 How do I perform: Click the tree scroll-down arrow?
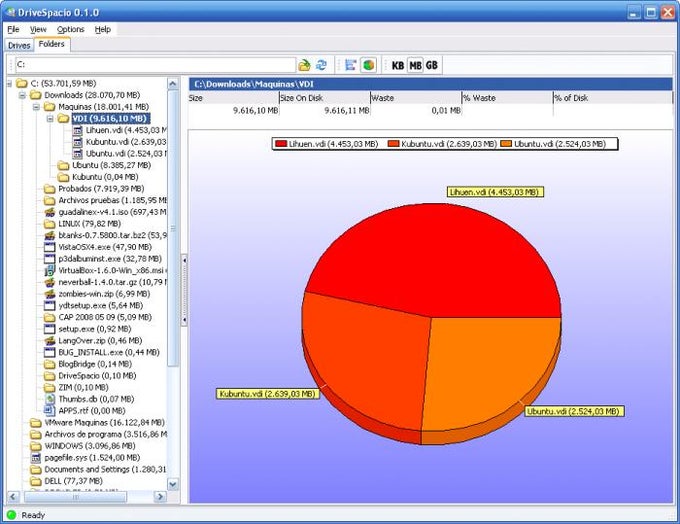(173, 485)
